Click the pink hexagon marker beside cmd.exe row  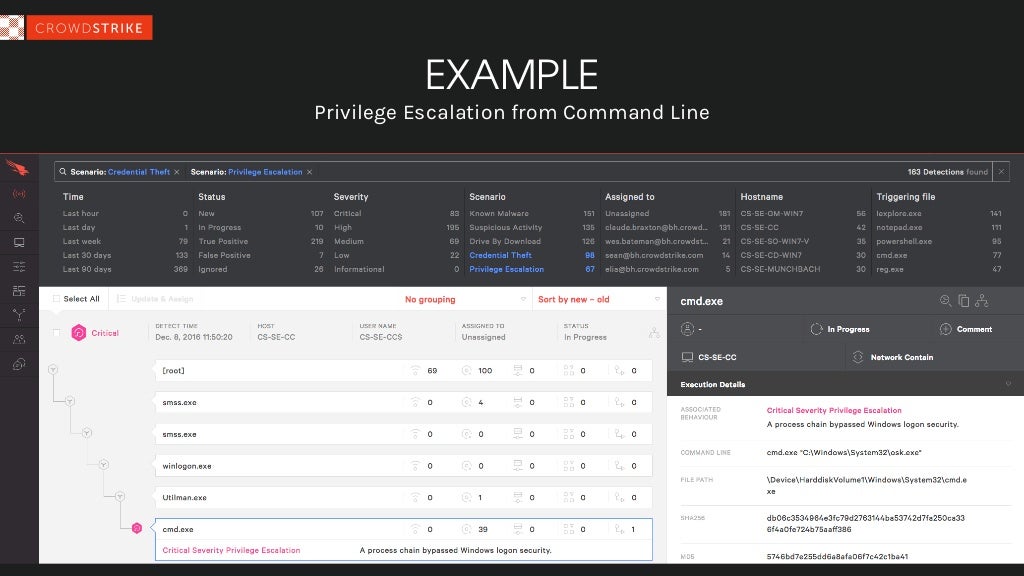point(136,528)
